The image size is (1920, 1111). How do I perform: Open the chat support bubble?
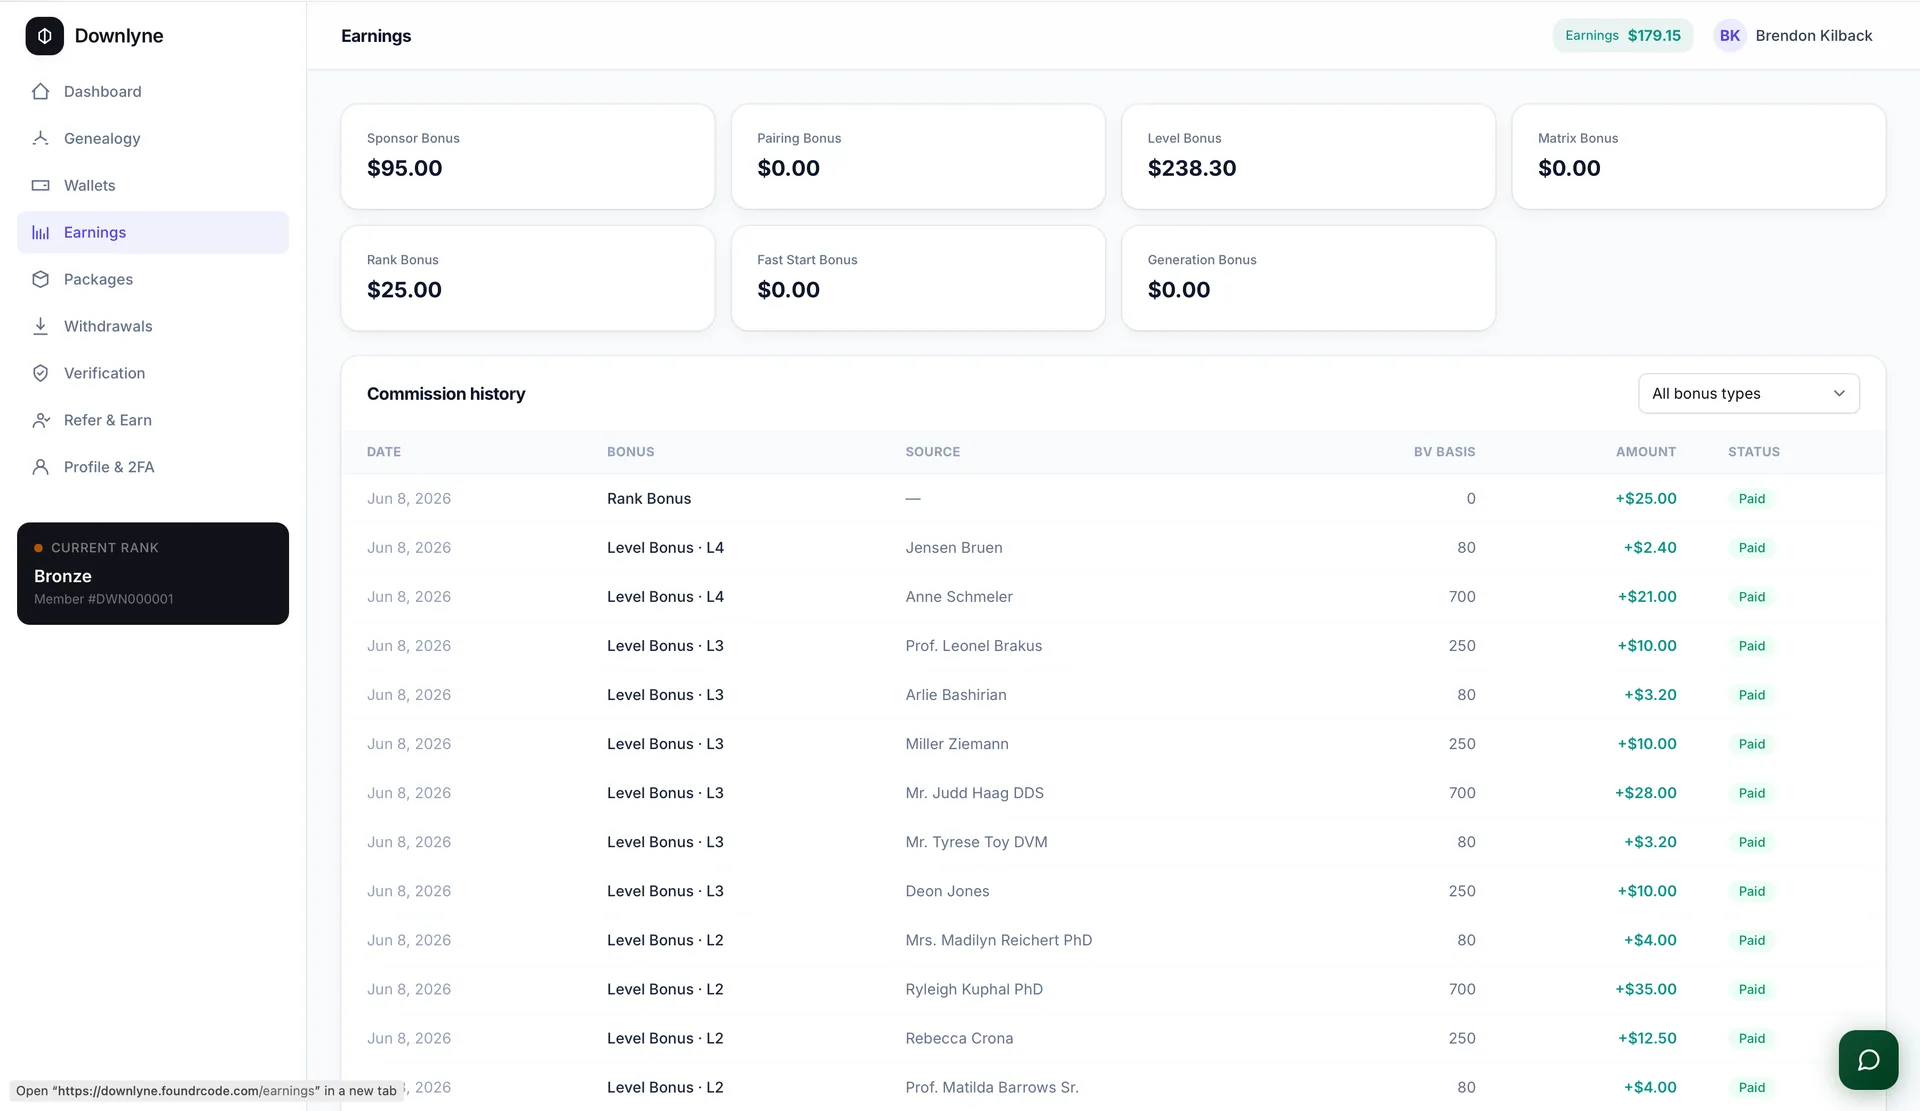coord(1868,1060)
